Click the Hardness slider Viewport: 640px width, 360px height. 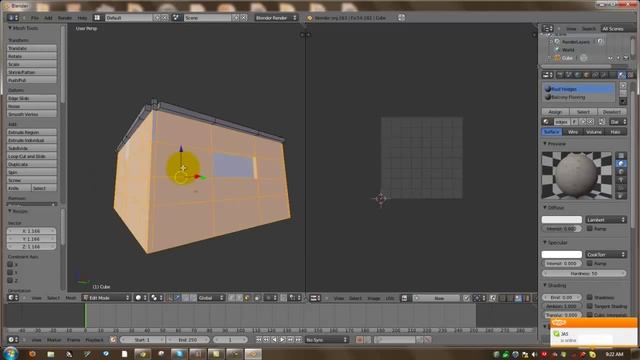(584, 273)
